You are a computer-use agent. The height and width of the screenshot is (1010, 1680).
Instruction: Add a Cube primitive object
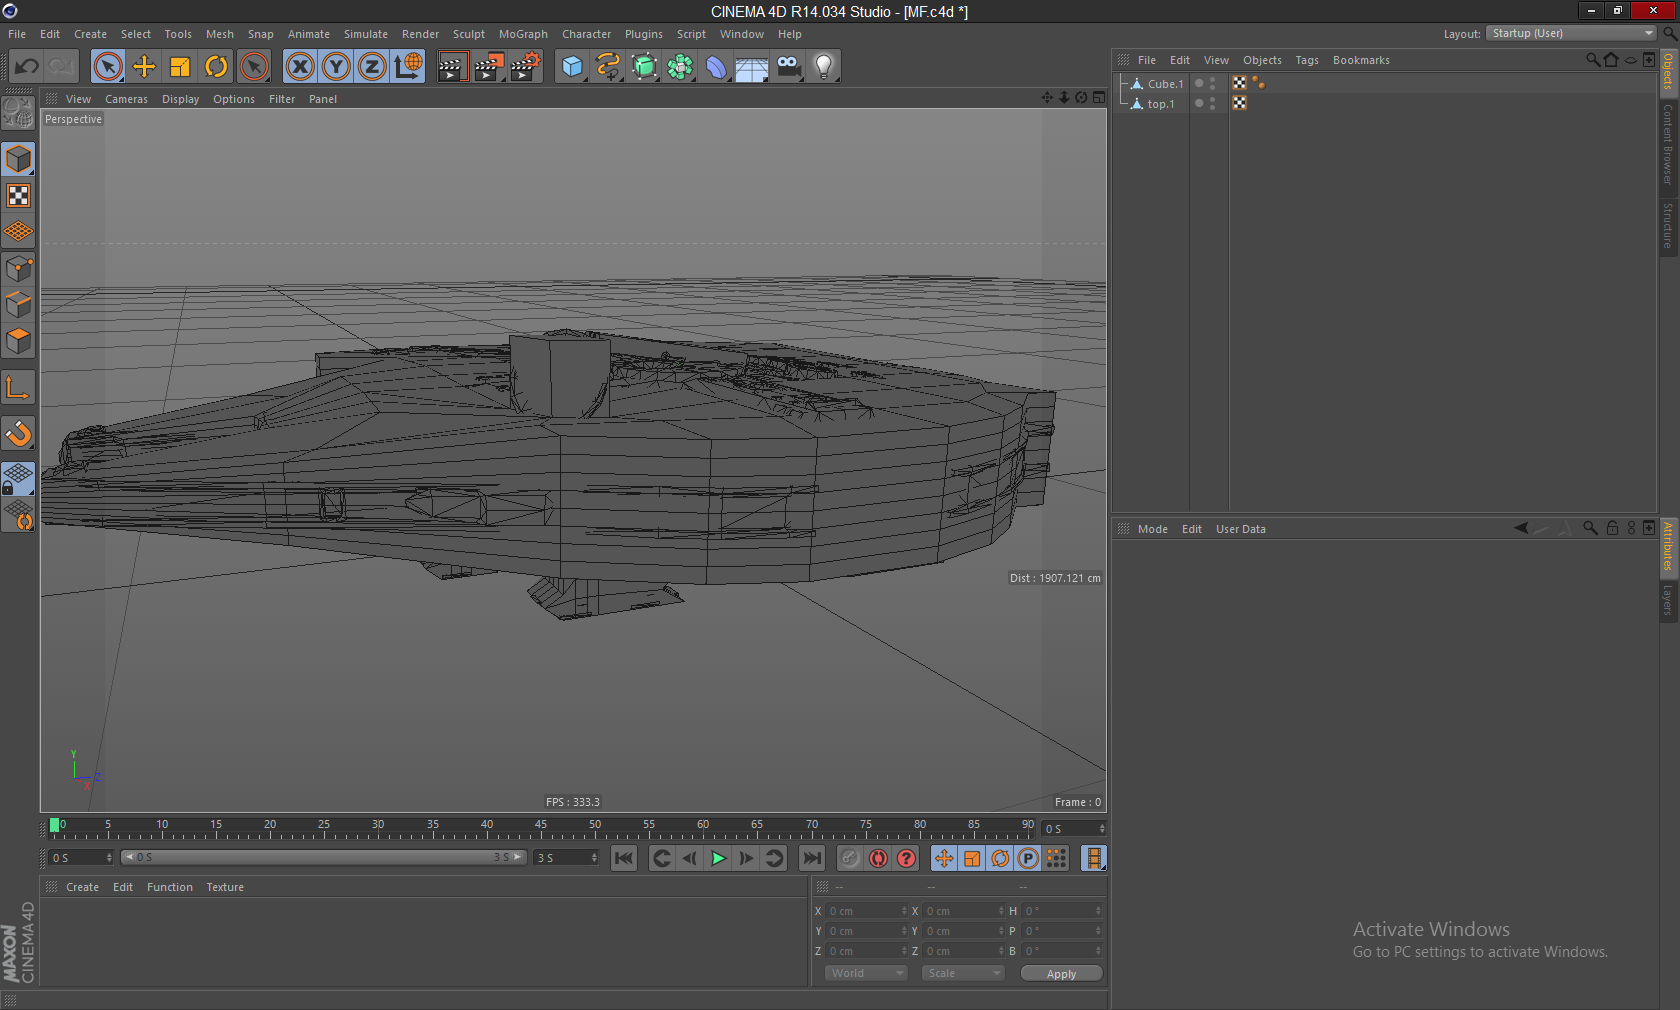(x=572, y=67)
